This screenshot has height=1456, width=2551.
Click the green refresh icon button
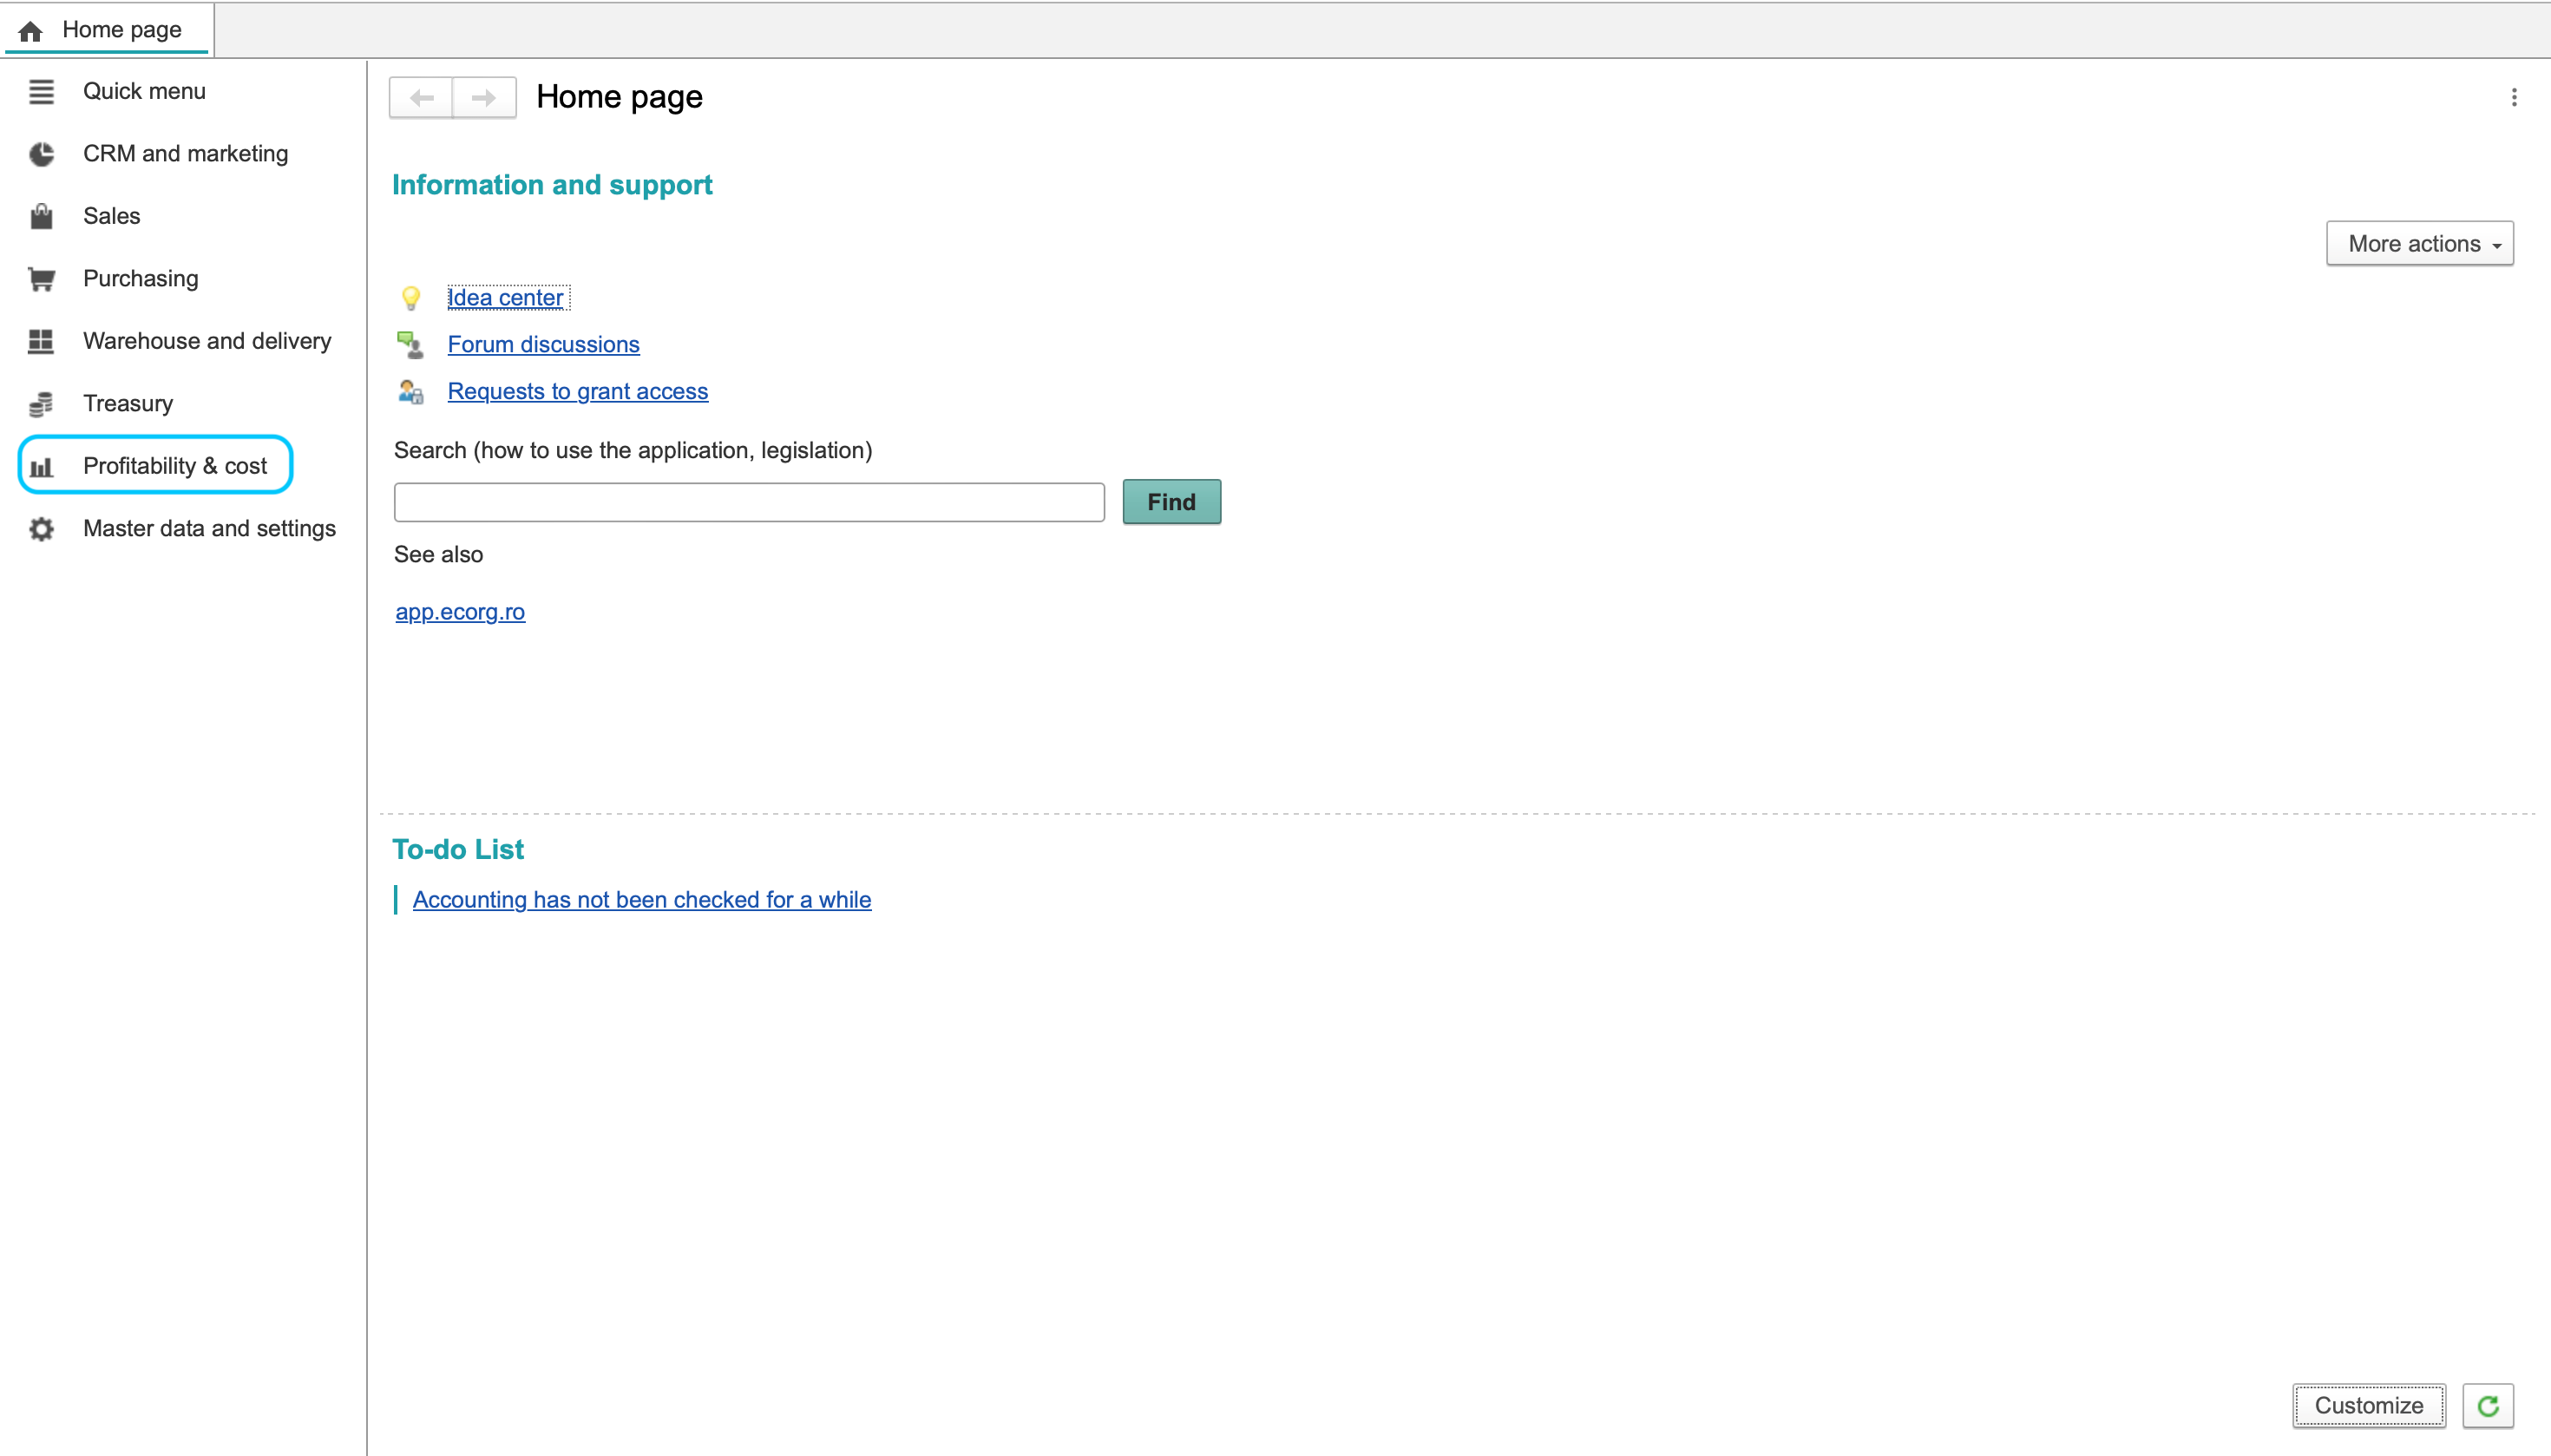(2487, 1406)
